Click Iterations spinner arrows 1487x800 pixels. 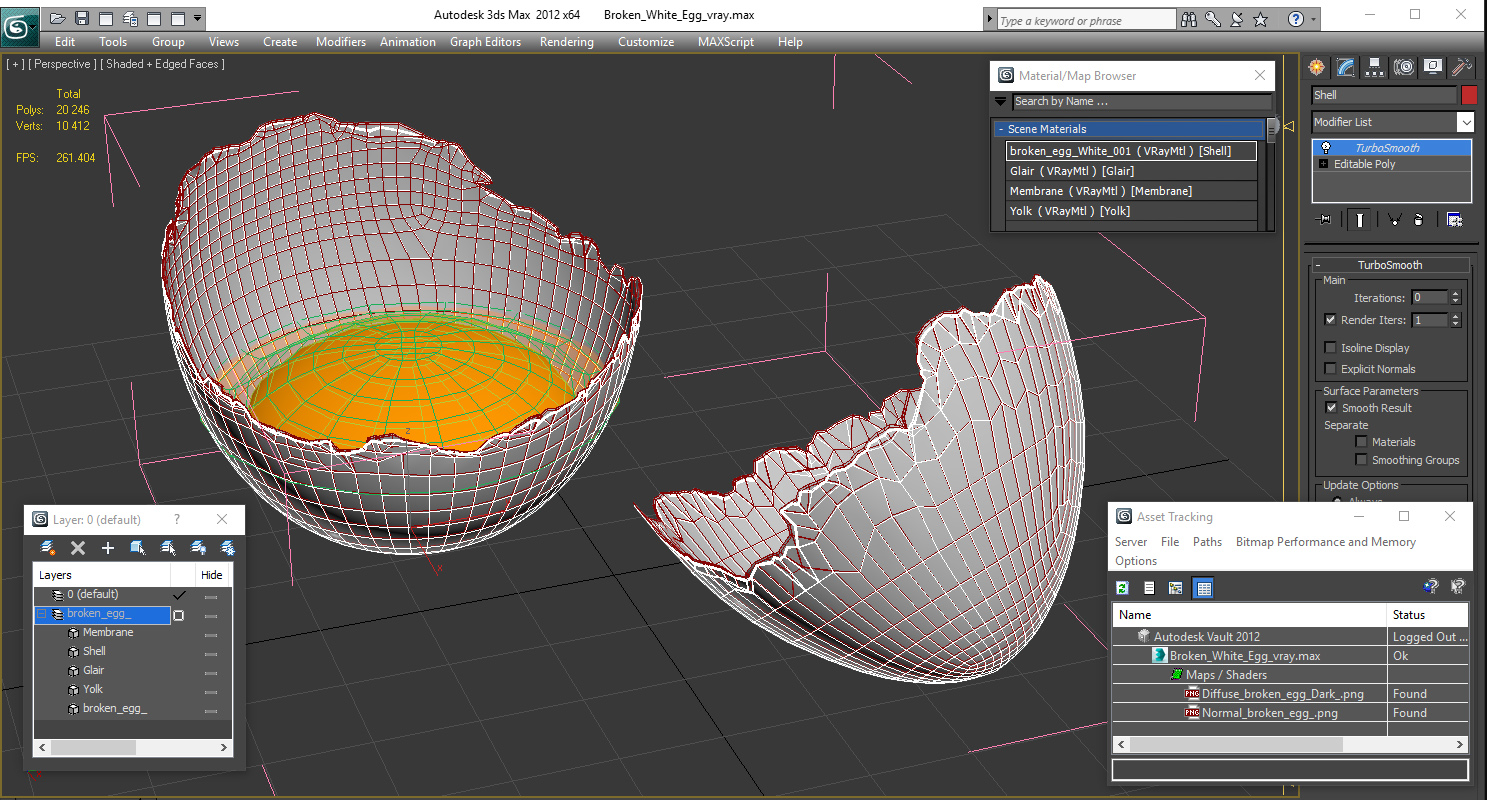(x=1455, y=297)
